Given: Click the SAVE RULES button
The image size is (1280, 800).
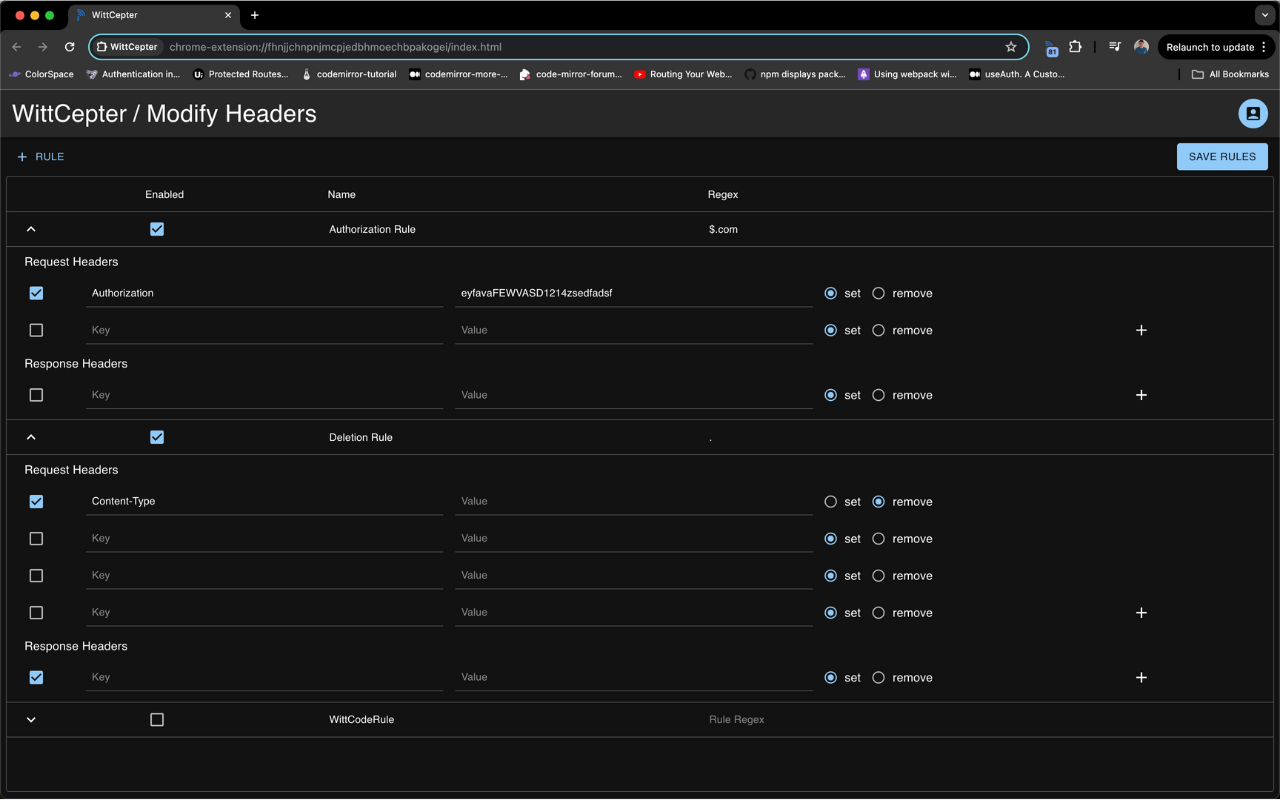Looking at the screenshot, I should click(x=1222, y=157).
